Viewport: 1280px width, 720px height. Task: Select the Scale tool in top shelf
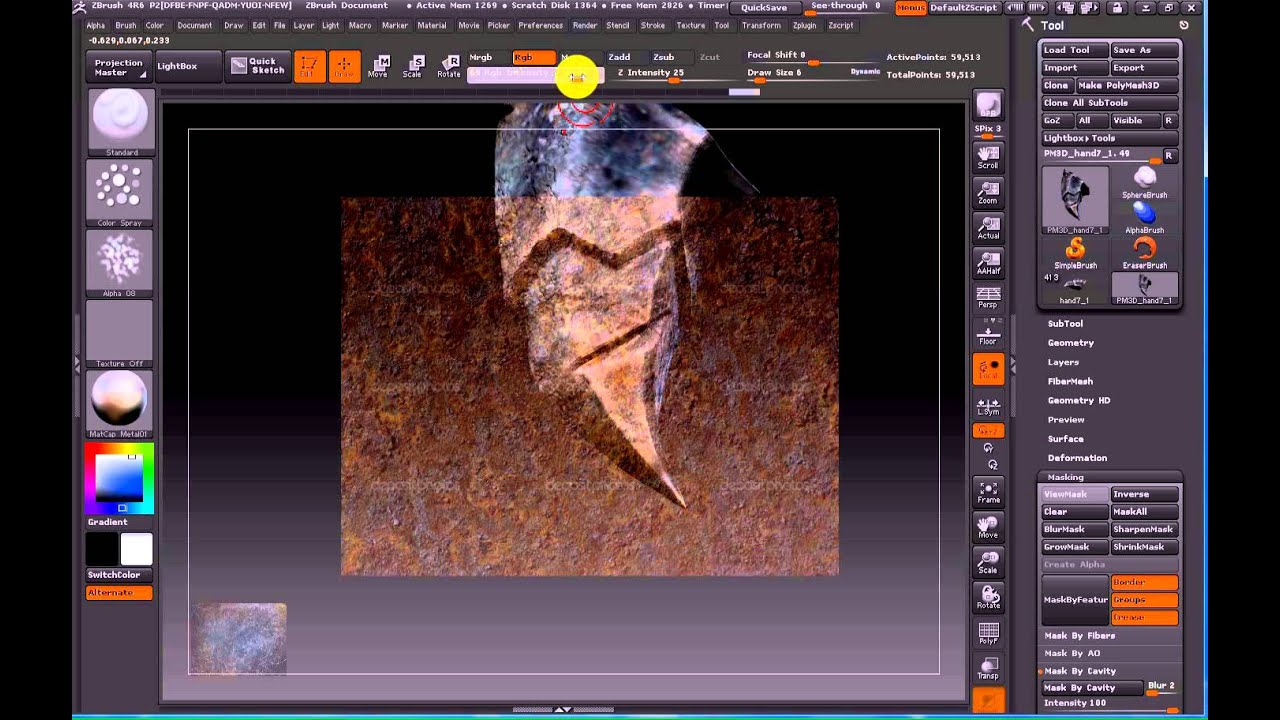pos(413,66)
